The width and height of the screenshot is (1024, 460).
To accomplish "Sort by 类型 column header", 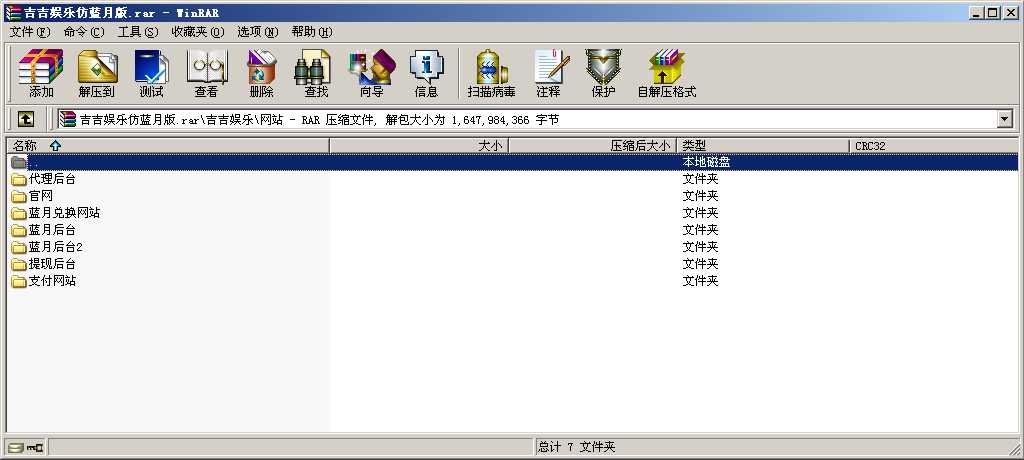I will 763,146.
